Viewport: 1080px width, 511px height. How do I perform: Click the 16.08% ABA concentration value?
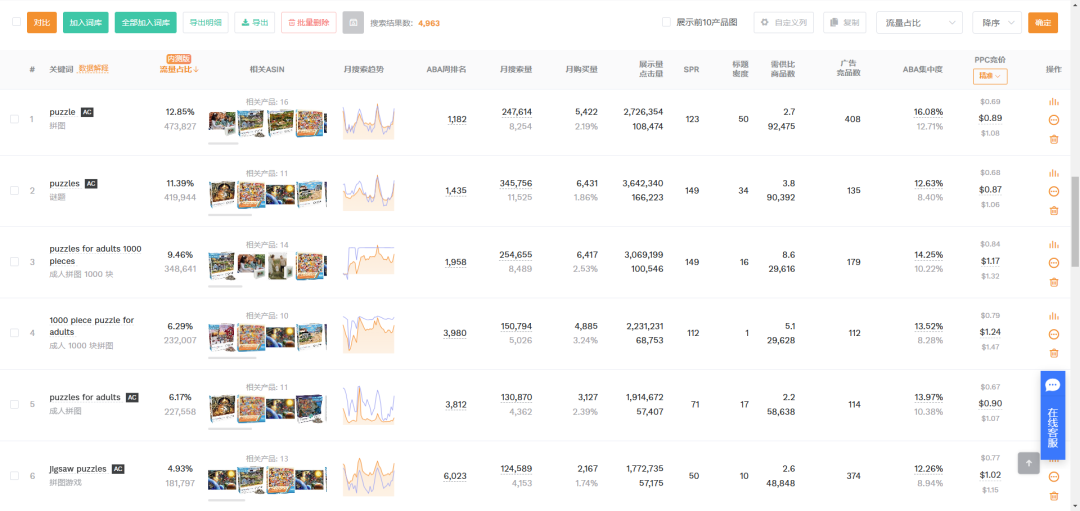tap(928, 112)
